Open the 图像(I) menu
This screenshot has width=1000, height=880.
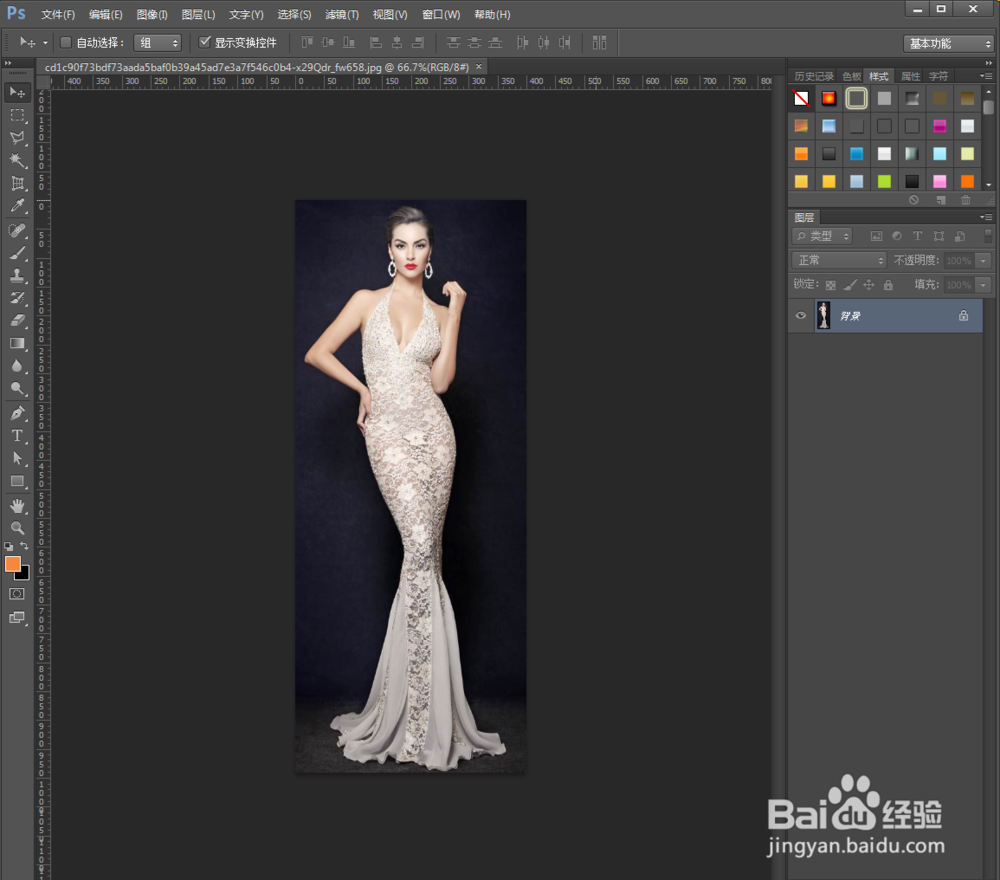tap(152, 15)
